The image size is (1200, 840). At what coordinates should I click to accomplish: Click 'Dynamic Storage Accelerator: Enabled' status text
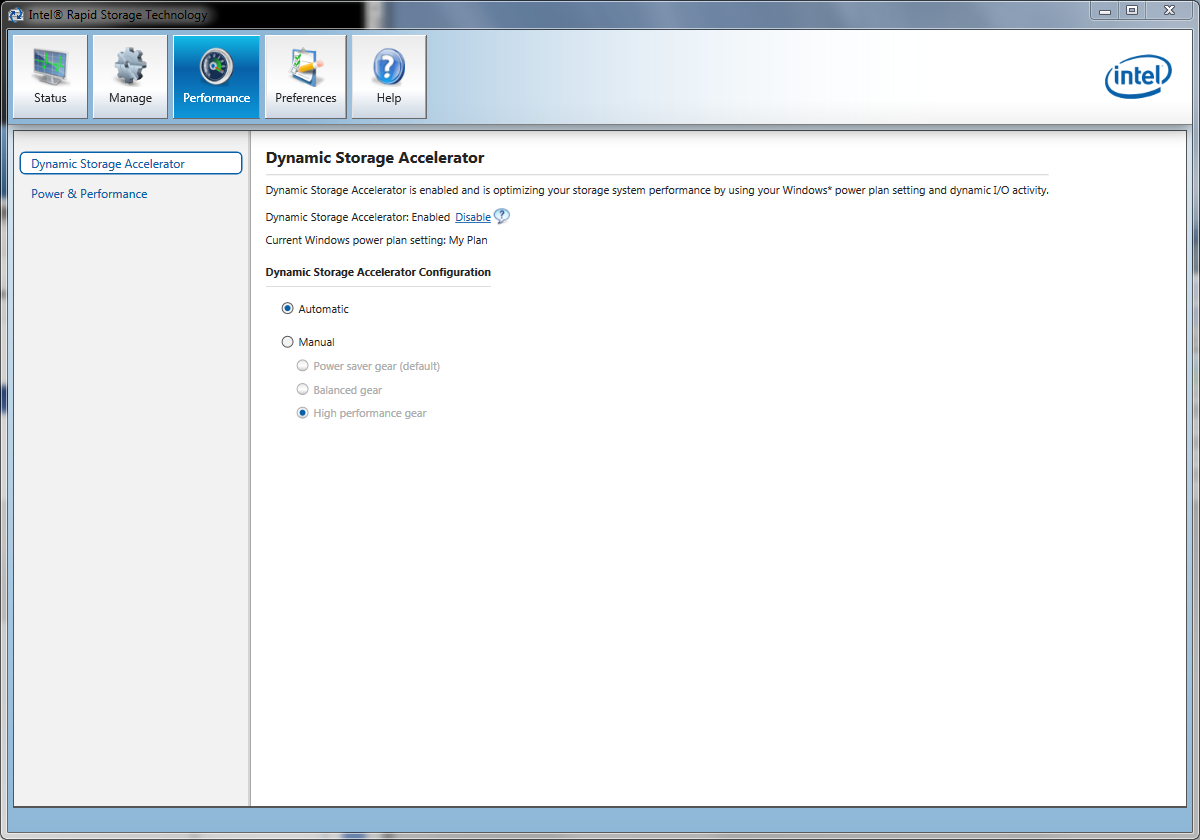[358, 217]
